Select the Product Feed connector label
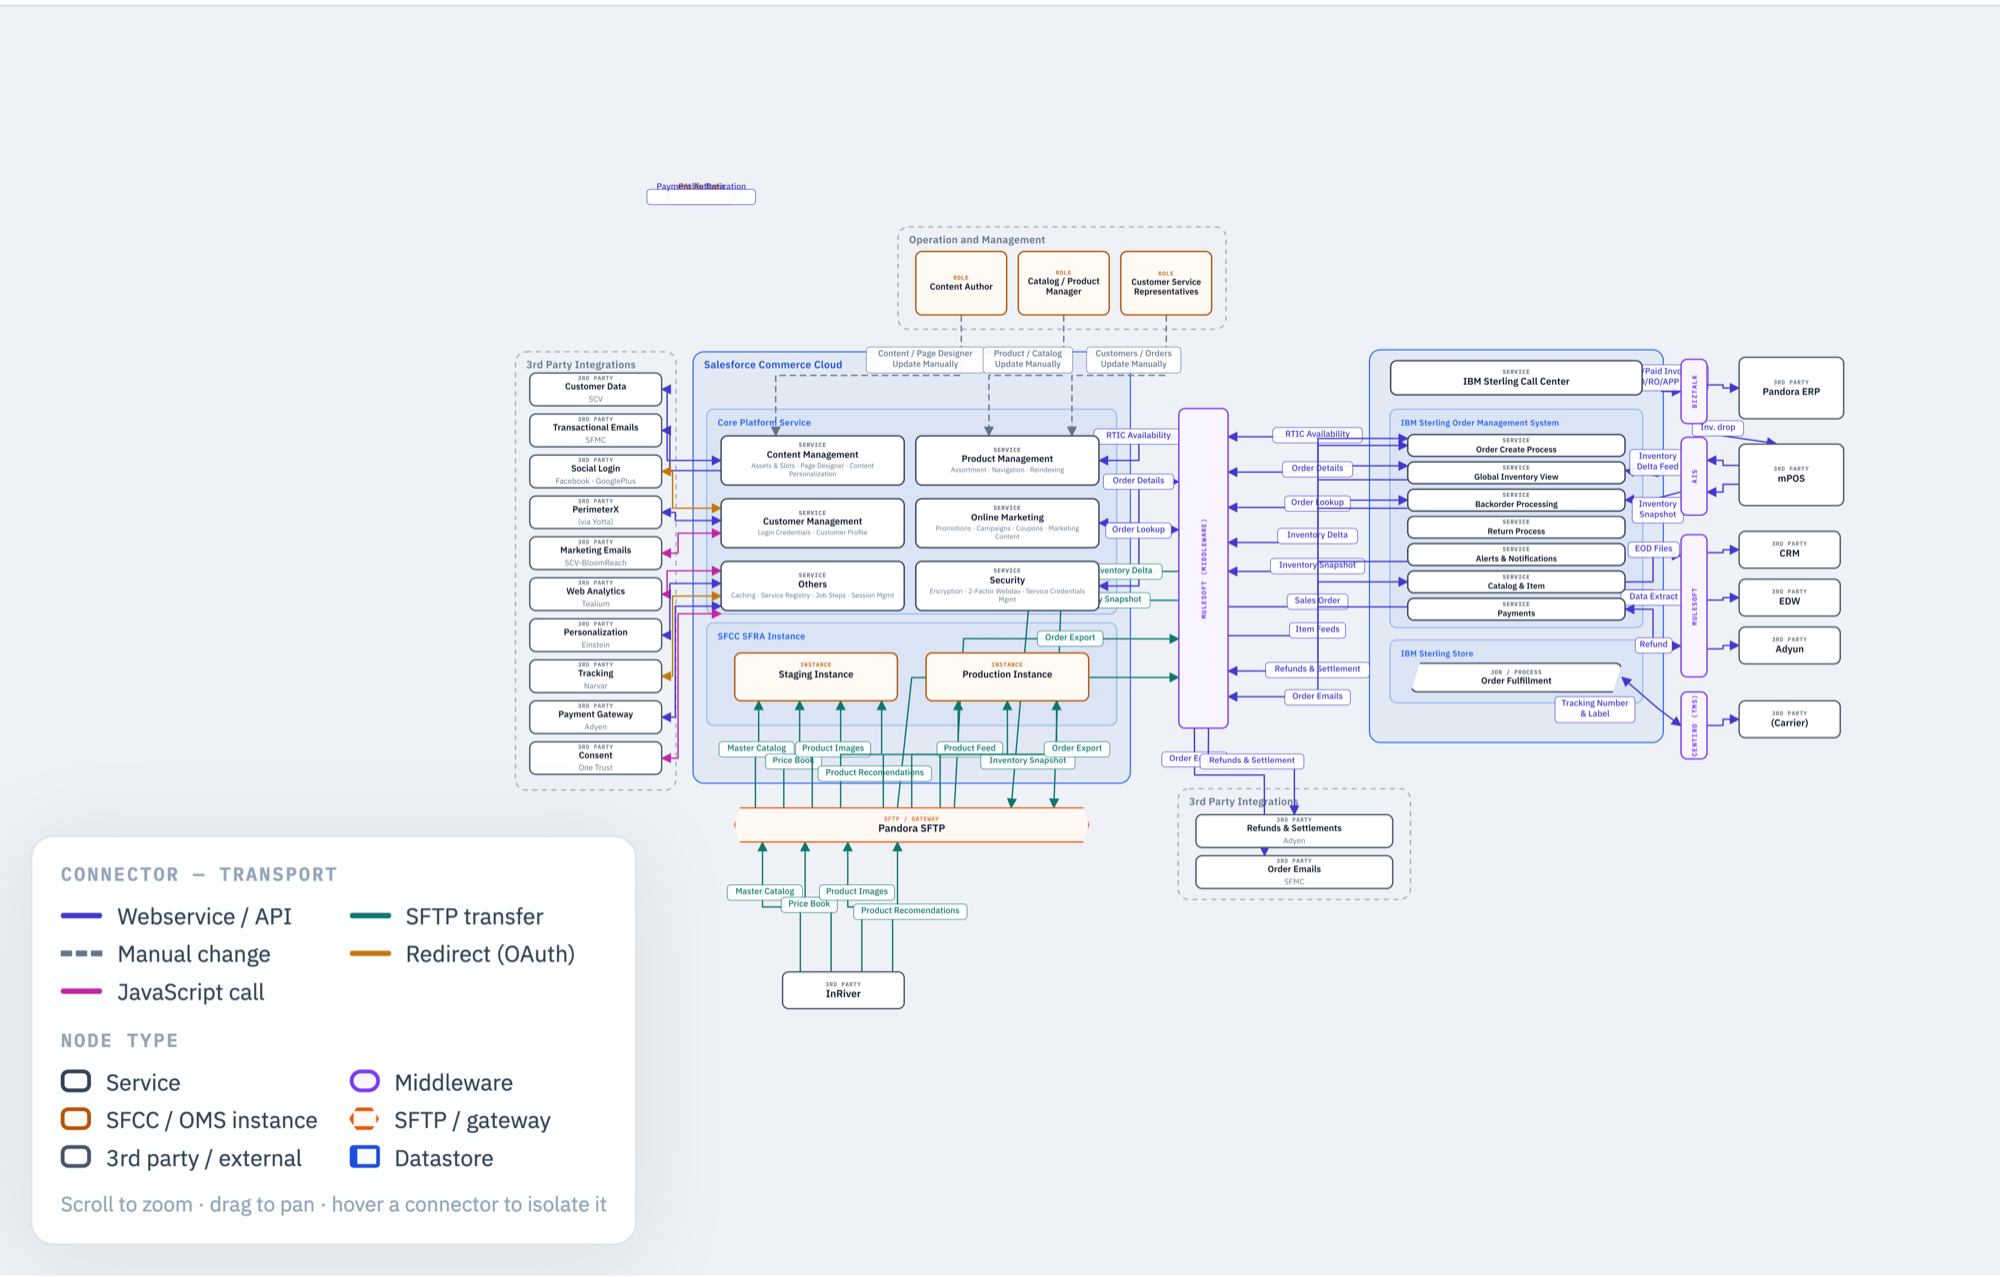Image resolution: width=2000 pixels, height=1277 pixels. point(969,748)
